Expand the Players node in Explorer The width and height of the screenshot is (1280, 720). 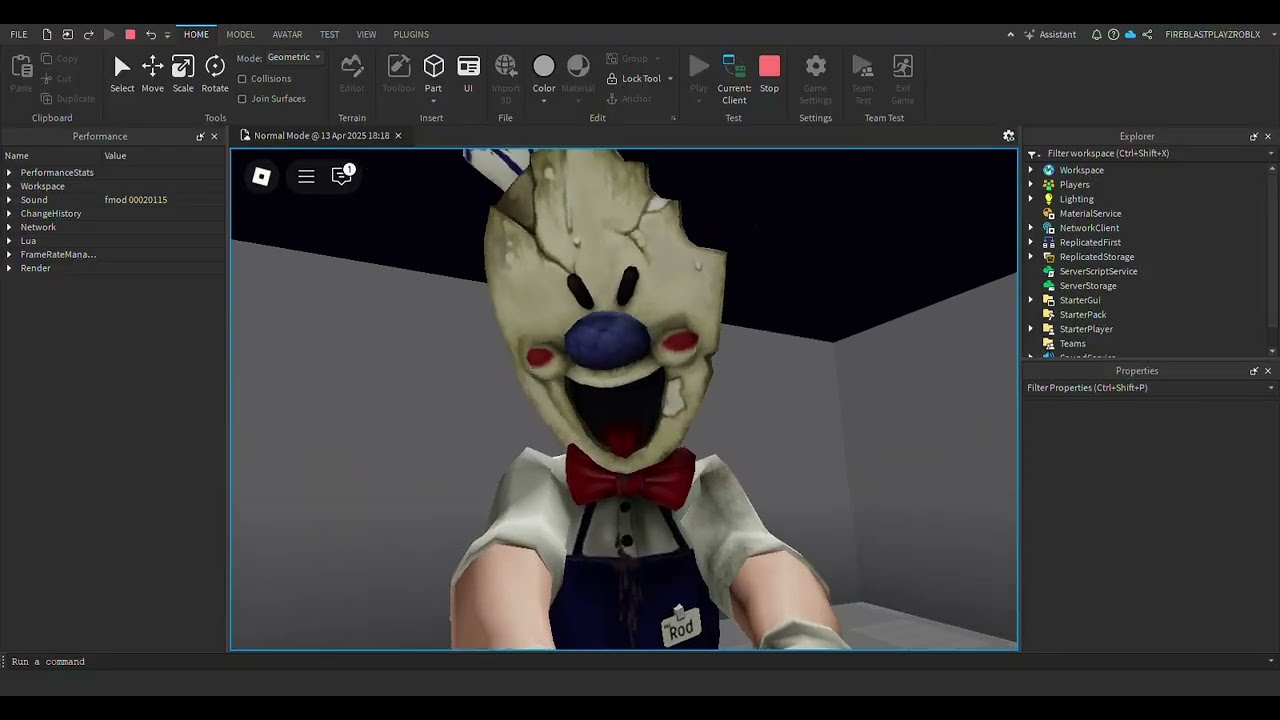pos(1031,184)
